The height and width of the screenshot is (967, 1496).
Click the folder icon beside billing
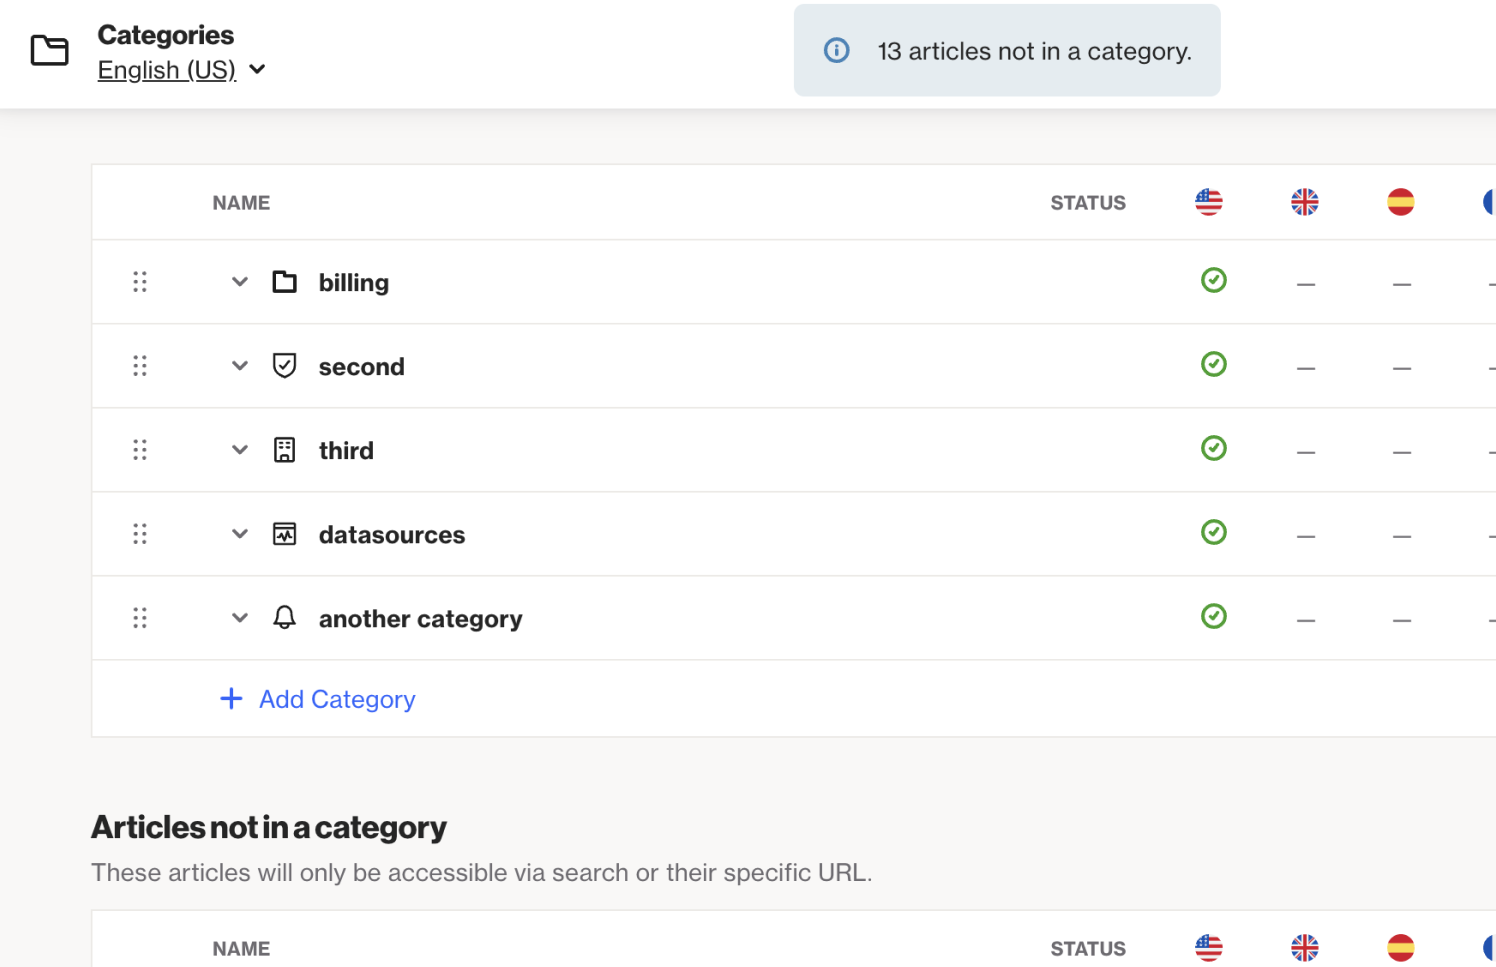click(x=285, y=282)
